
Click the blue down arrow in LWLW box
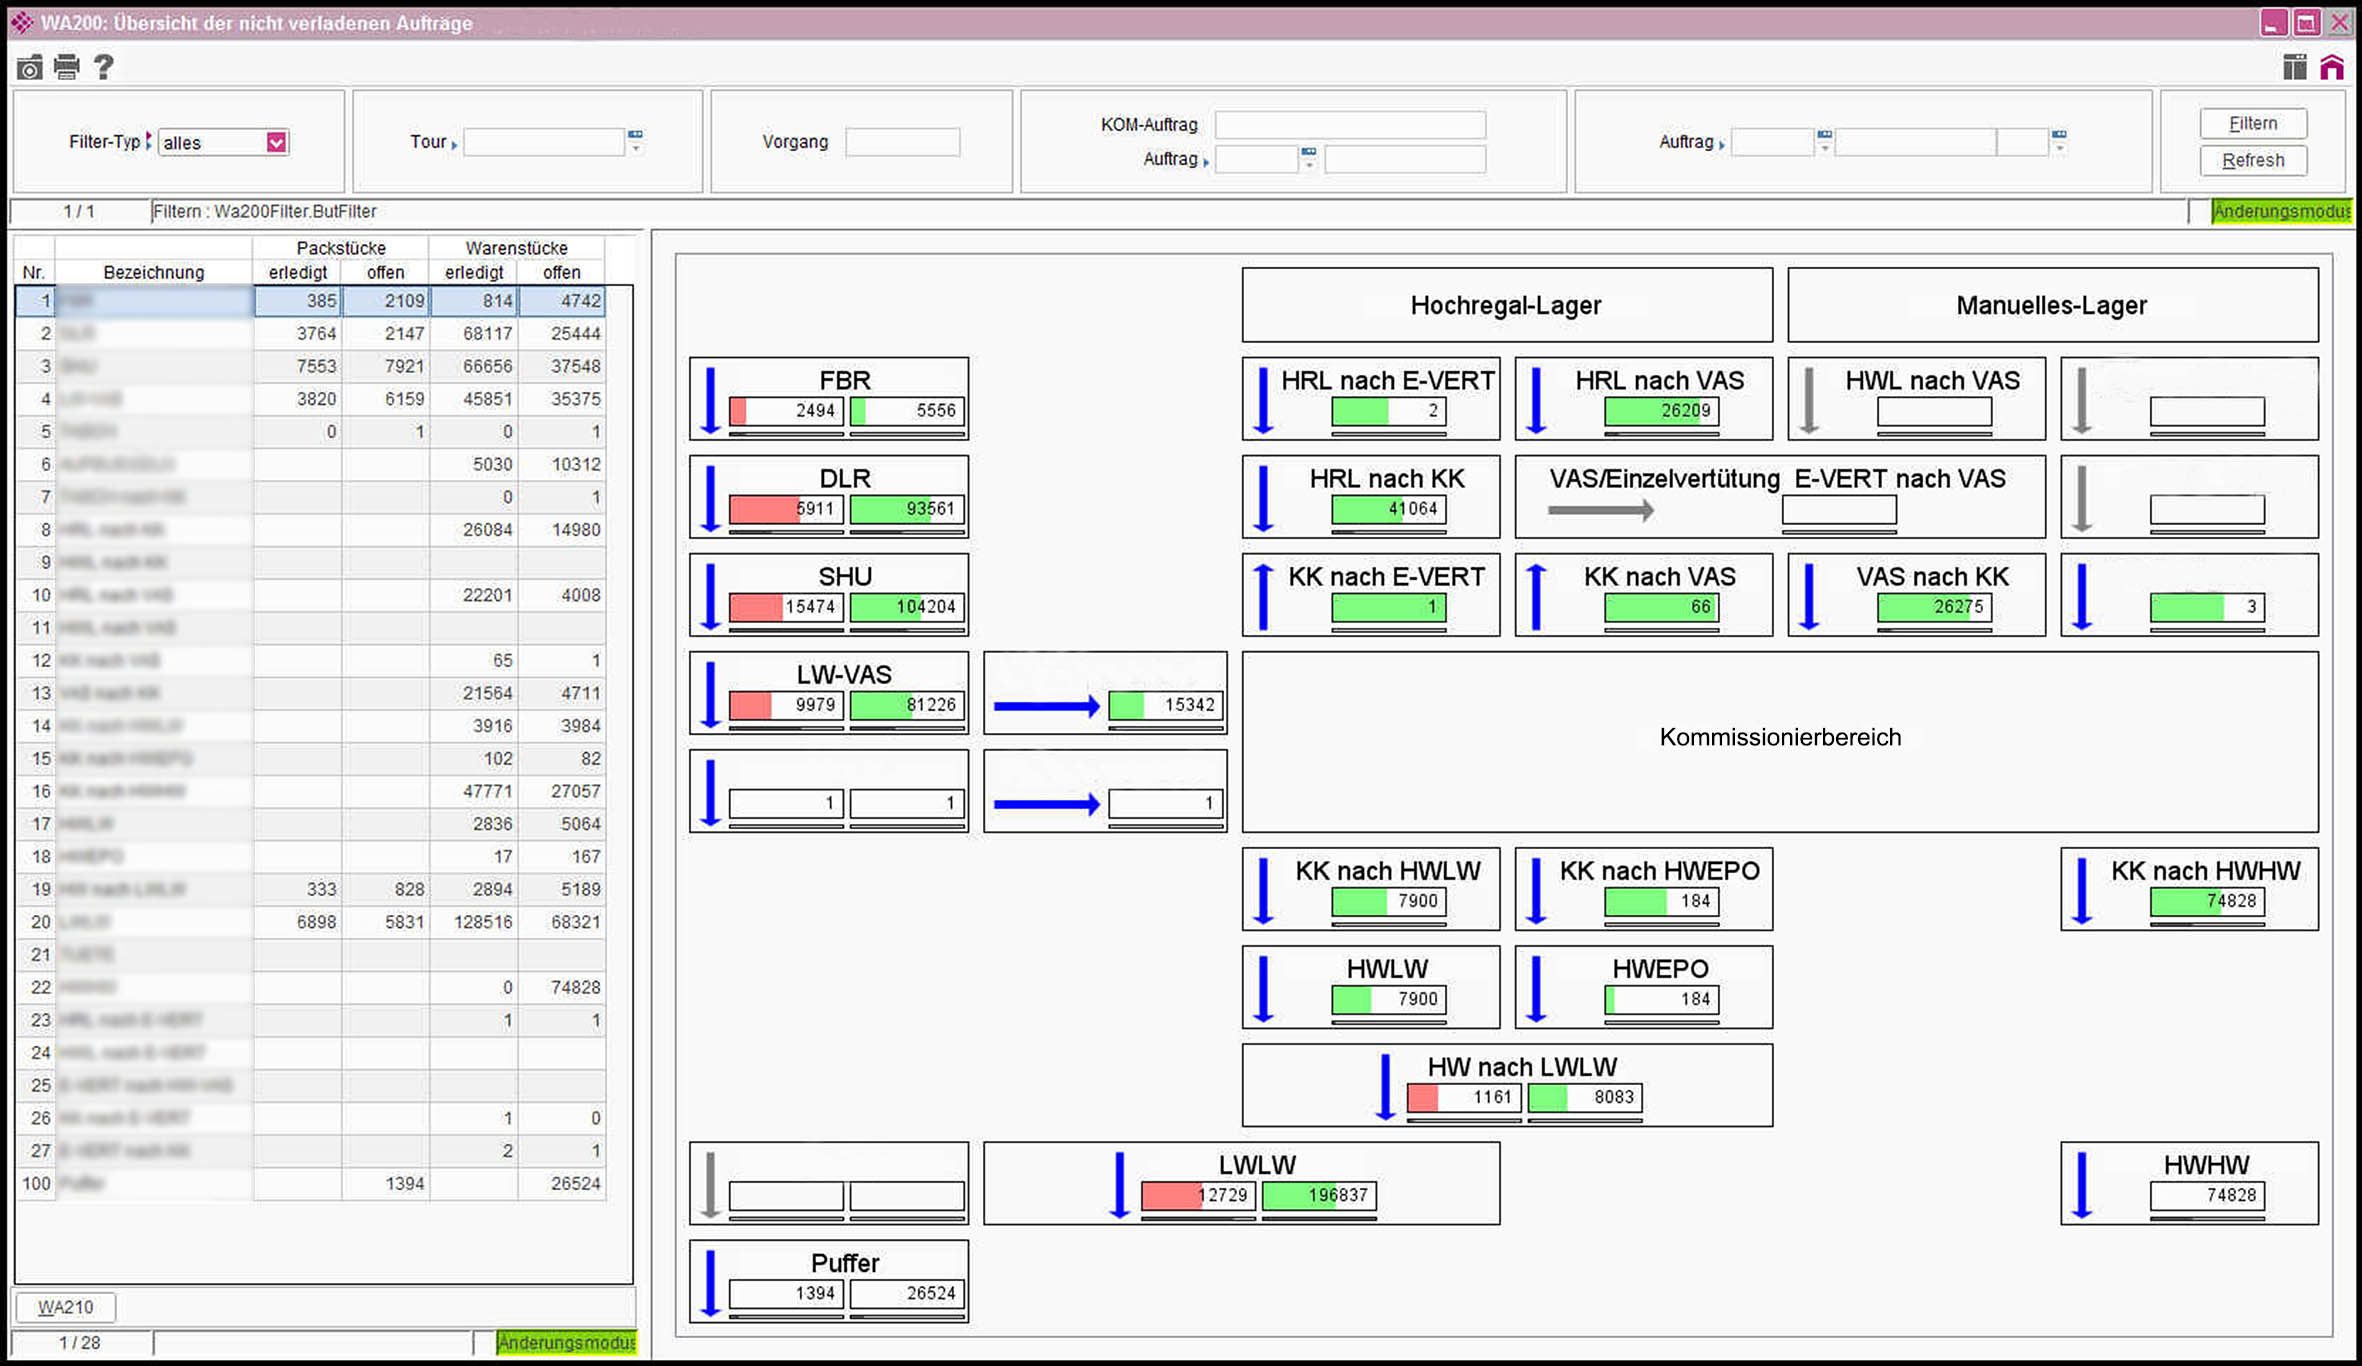(1120, 1185)
